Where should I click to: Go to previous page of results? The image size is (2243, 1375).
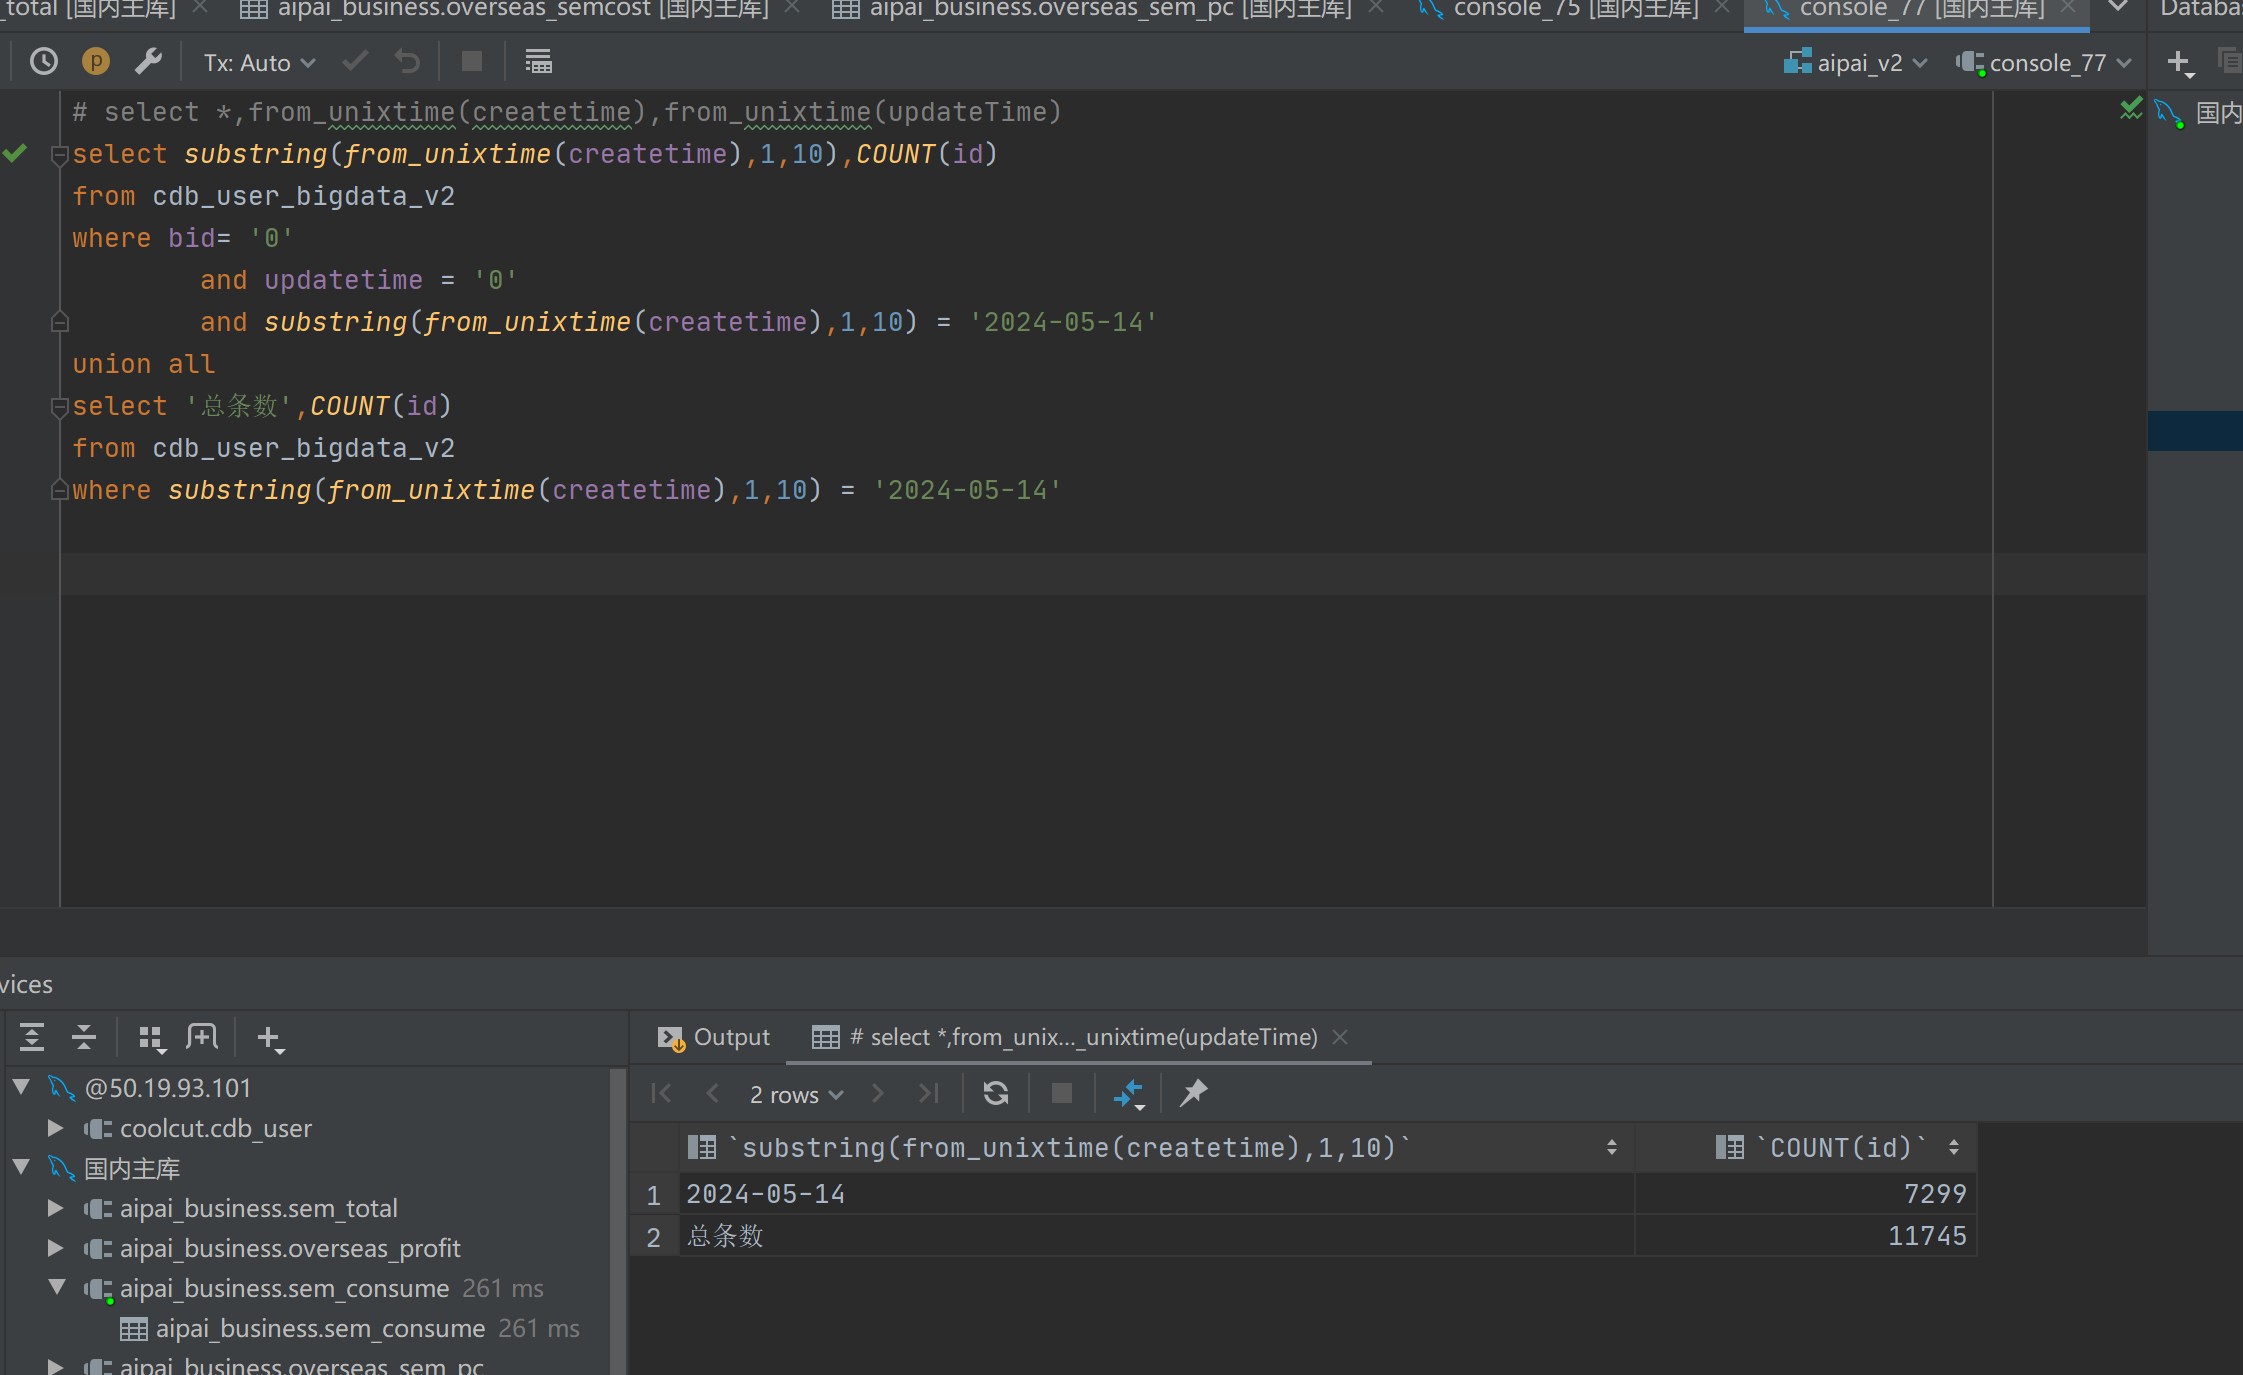[713, 1093]
